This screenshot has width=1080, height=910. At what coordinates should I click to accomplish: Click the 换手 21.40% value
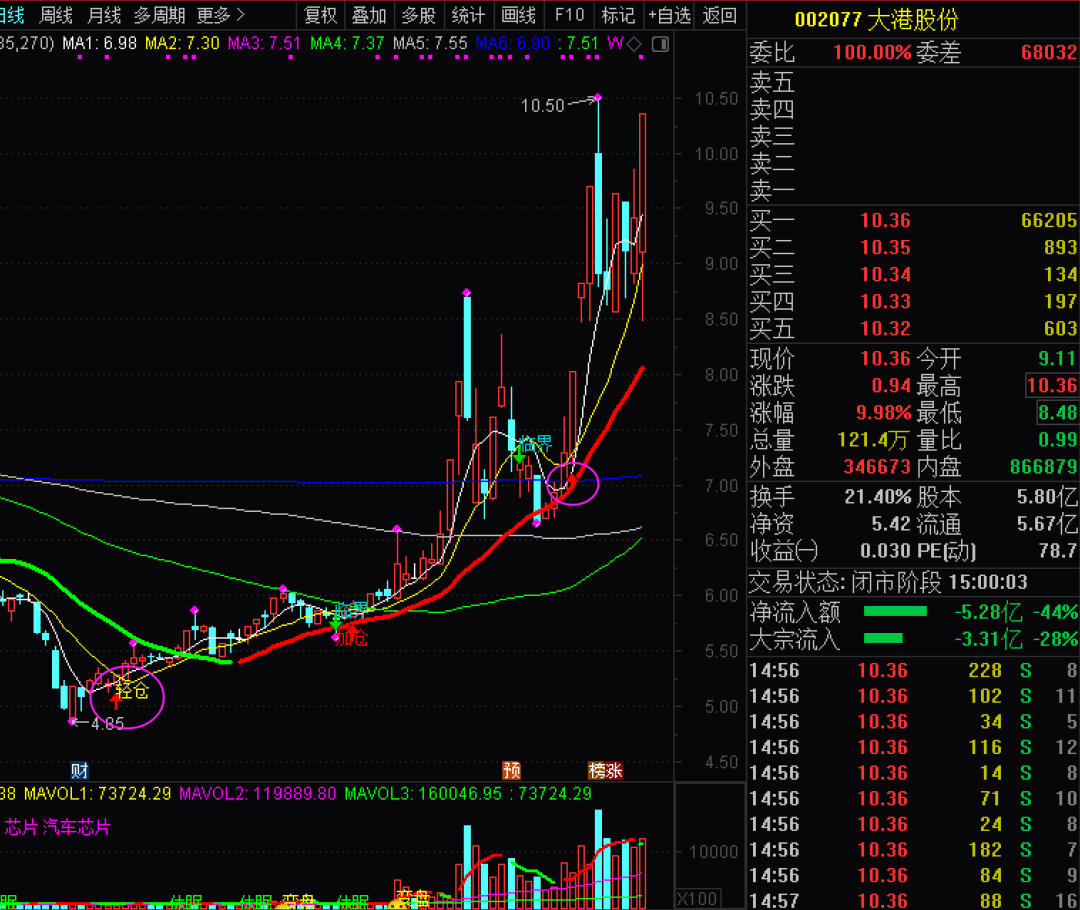coord(878,497)
